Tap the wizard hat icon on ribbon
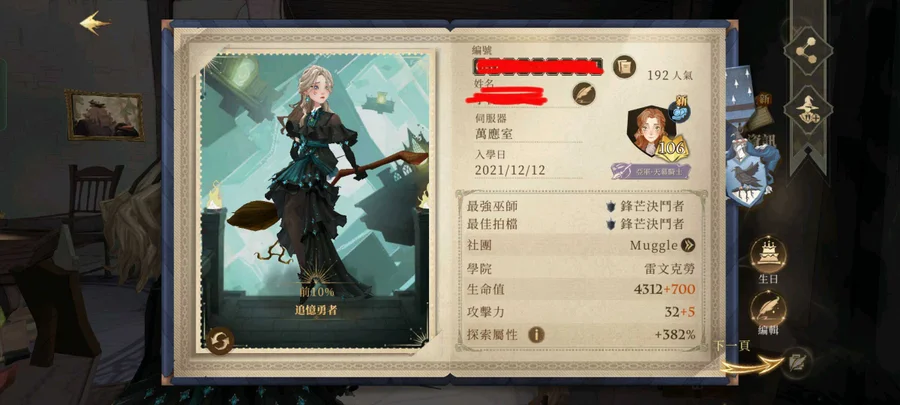This screenshot has width=900, height=405. [x=808, y=111]
